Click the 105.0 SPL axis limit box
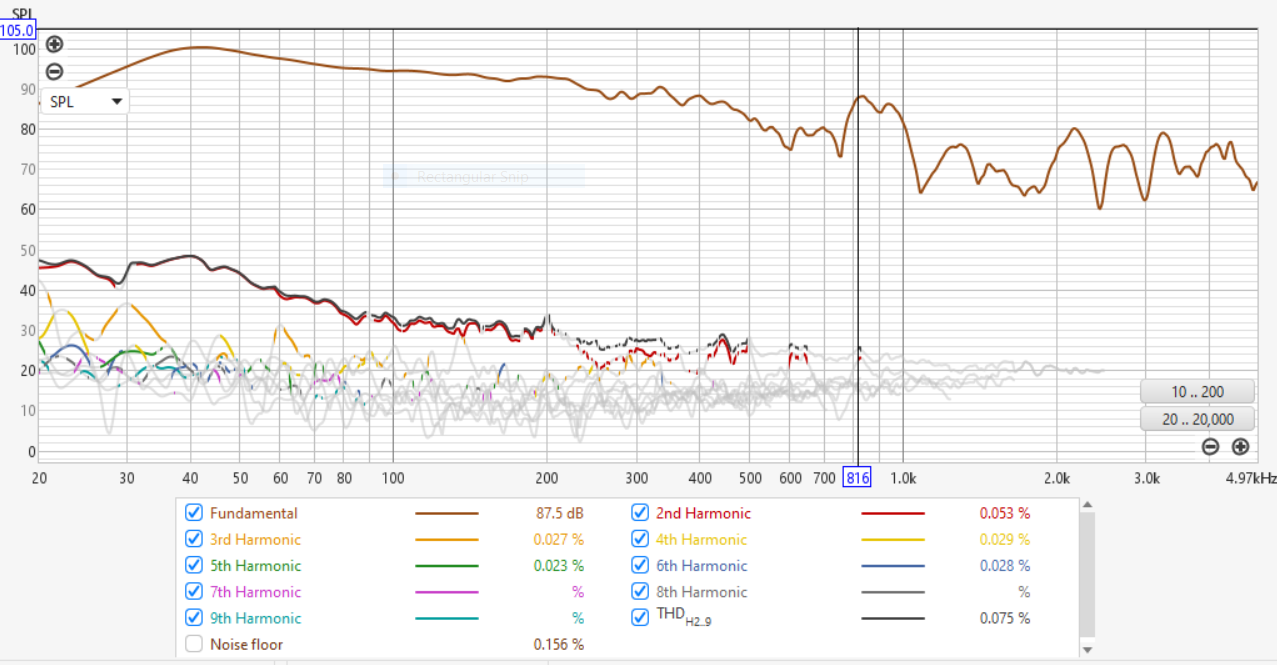This screenshot has width=1277, height=665. (x=18, y=30)
